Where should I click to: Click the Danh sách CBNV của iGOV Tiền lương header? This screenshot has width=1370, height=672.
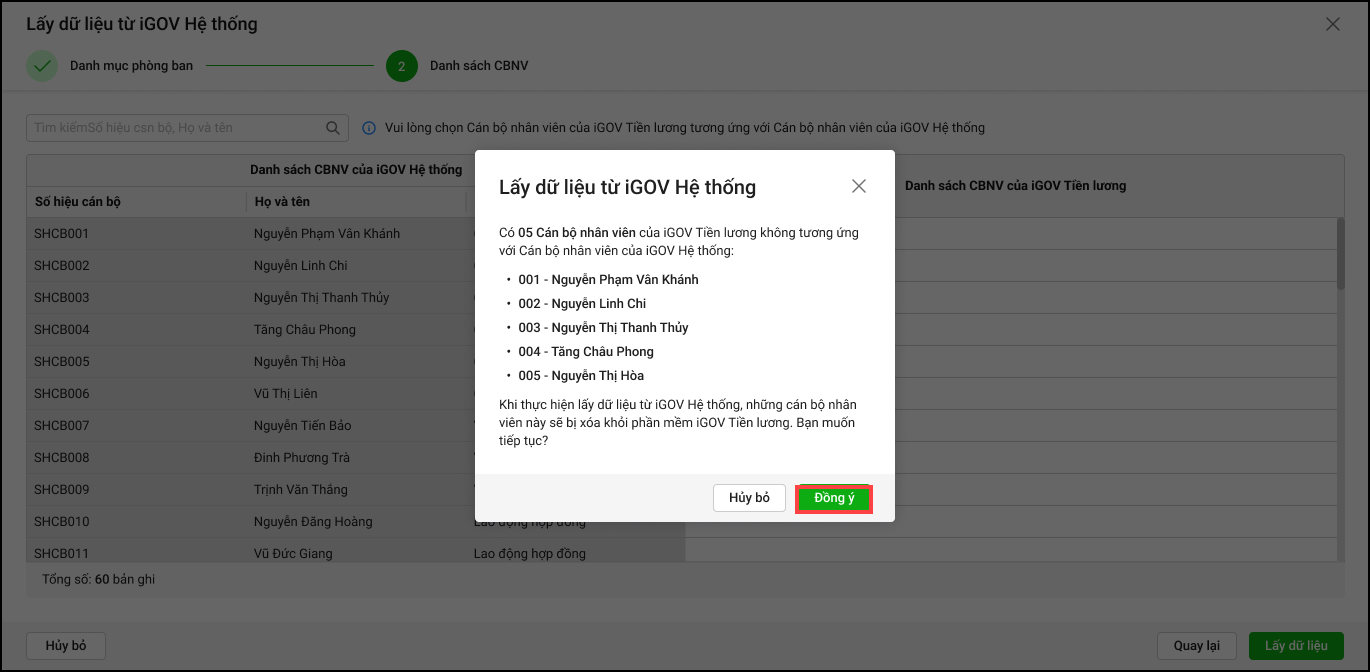(1015, 186)
